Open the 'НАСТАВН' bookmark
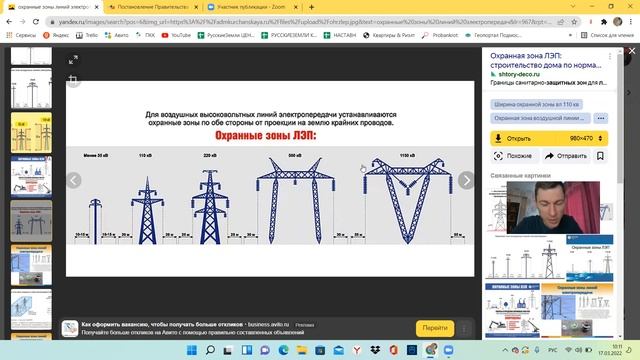 click(x=340, y=35)
